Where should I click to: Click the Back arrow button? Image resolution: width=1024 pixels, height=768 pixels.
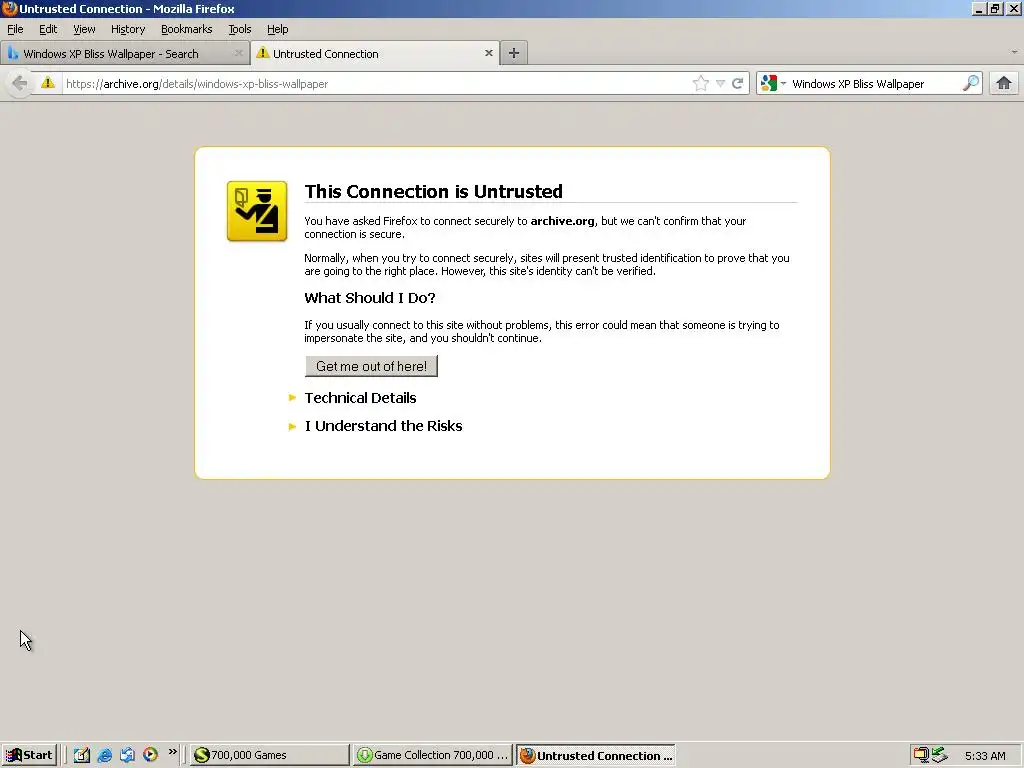click(x=20, y=84)
